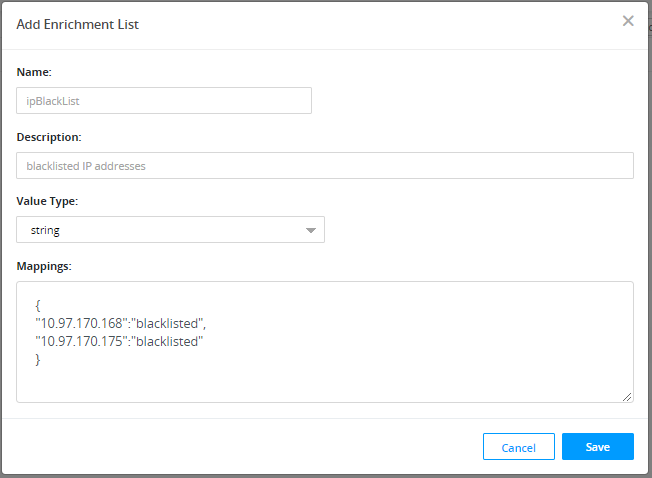Click "blacklisted" value on second mapping line
The width and height of the screenshot is (652, 478).
click(x=167, y=341)
